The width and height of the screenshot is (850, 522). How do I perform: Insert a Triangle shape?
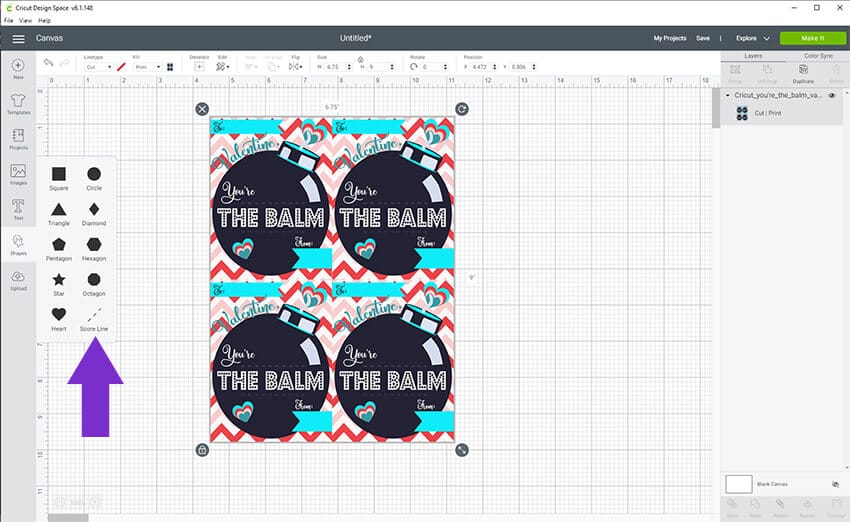pyautogui.click(x=59, y=214)
